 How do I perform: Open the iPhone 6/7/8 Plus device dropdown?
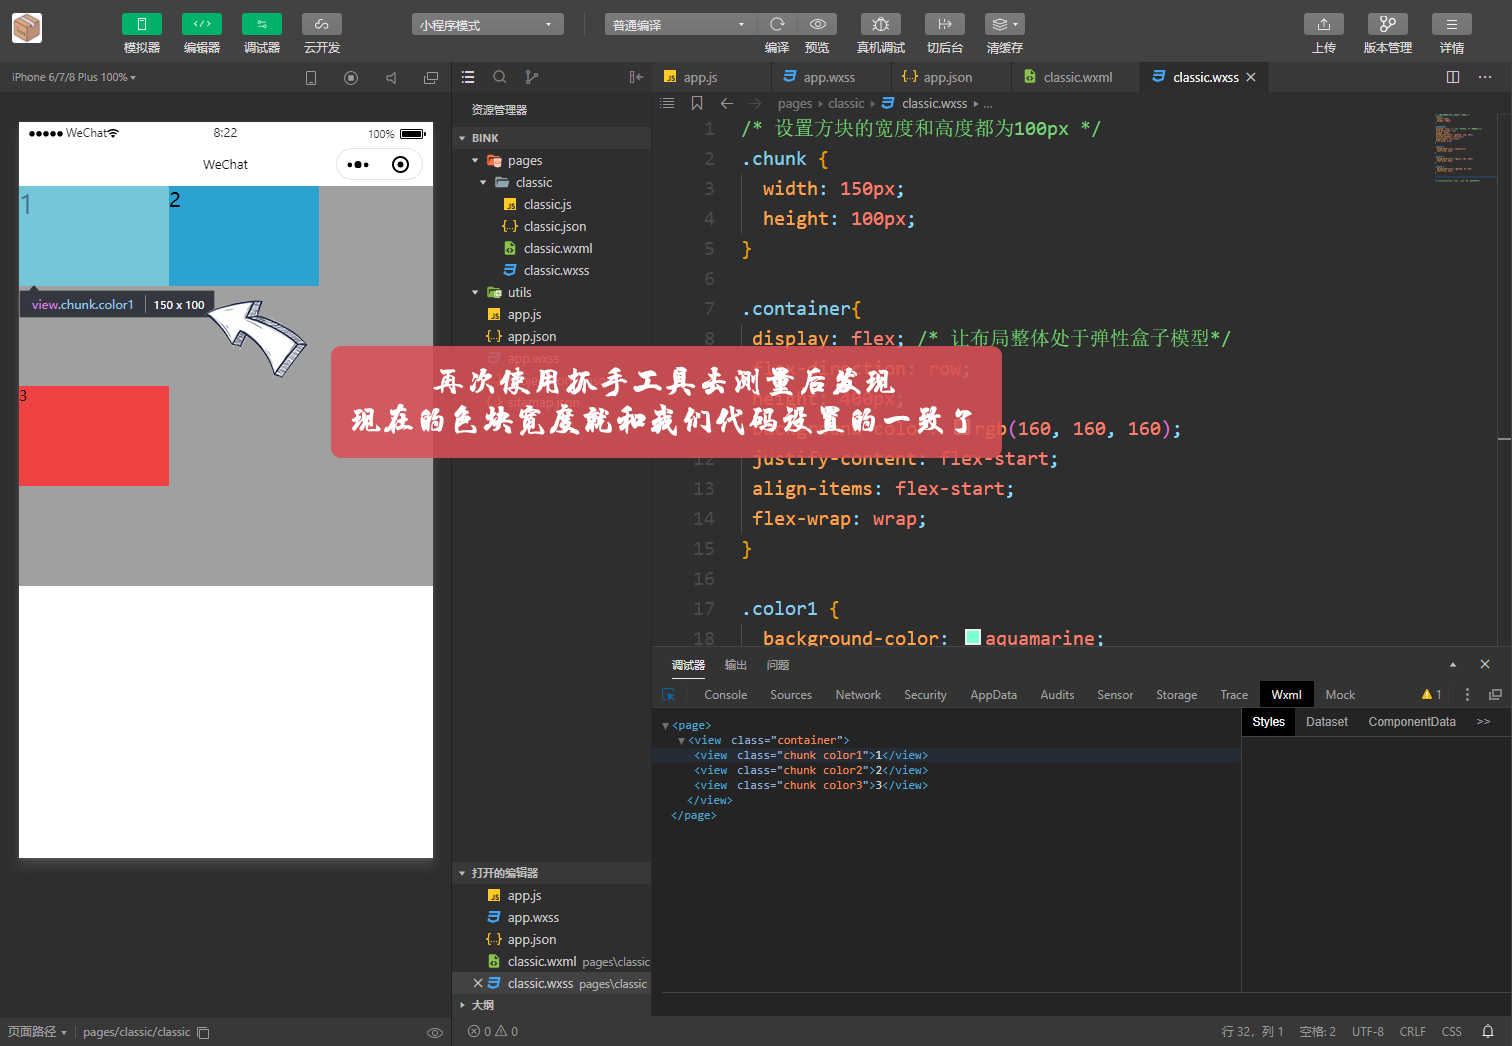[70, 77]
